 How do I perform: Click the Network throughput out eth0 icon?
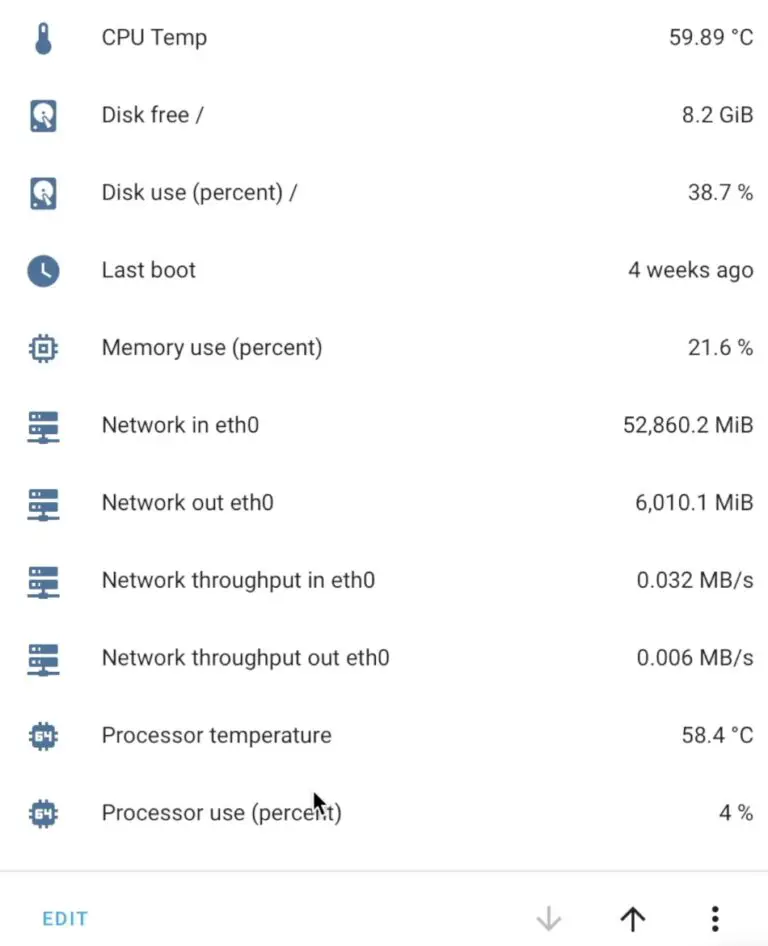pos(42,658)
